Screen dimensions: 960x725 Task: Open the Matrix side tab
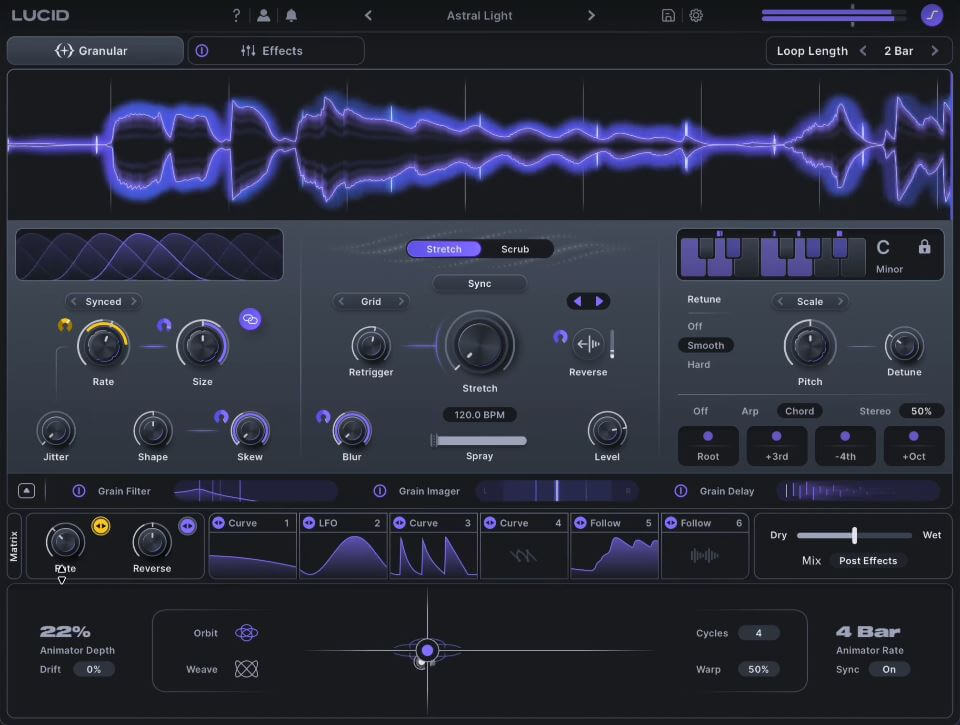coord(14,546)
